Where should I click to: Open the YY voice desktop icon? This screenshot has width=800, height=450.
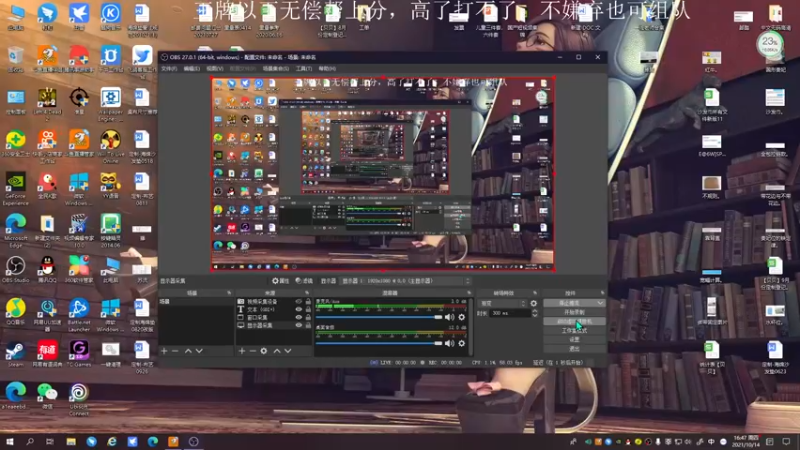[x=110, y=185]
